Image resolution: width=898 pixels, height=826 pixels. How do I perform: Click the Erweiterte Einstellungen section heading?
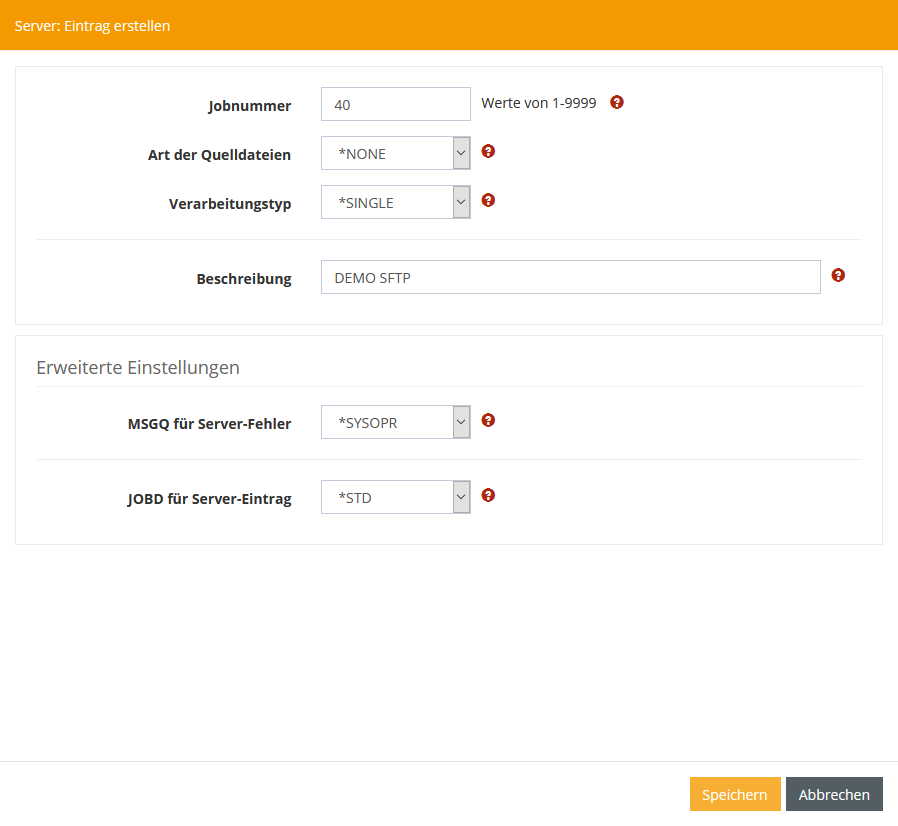(138, 367)
